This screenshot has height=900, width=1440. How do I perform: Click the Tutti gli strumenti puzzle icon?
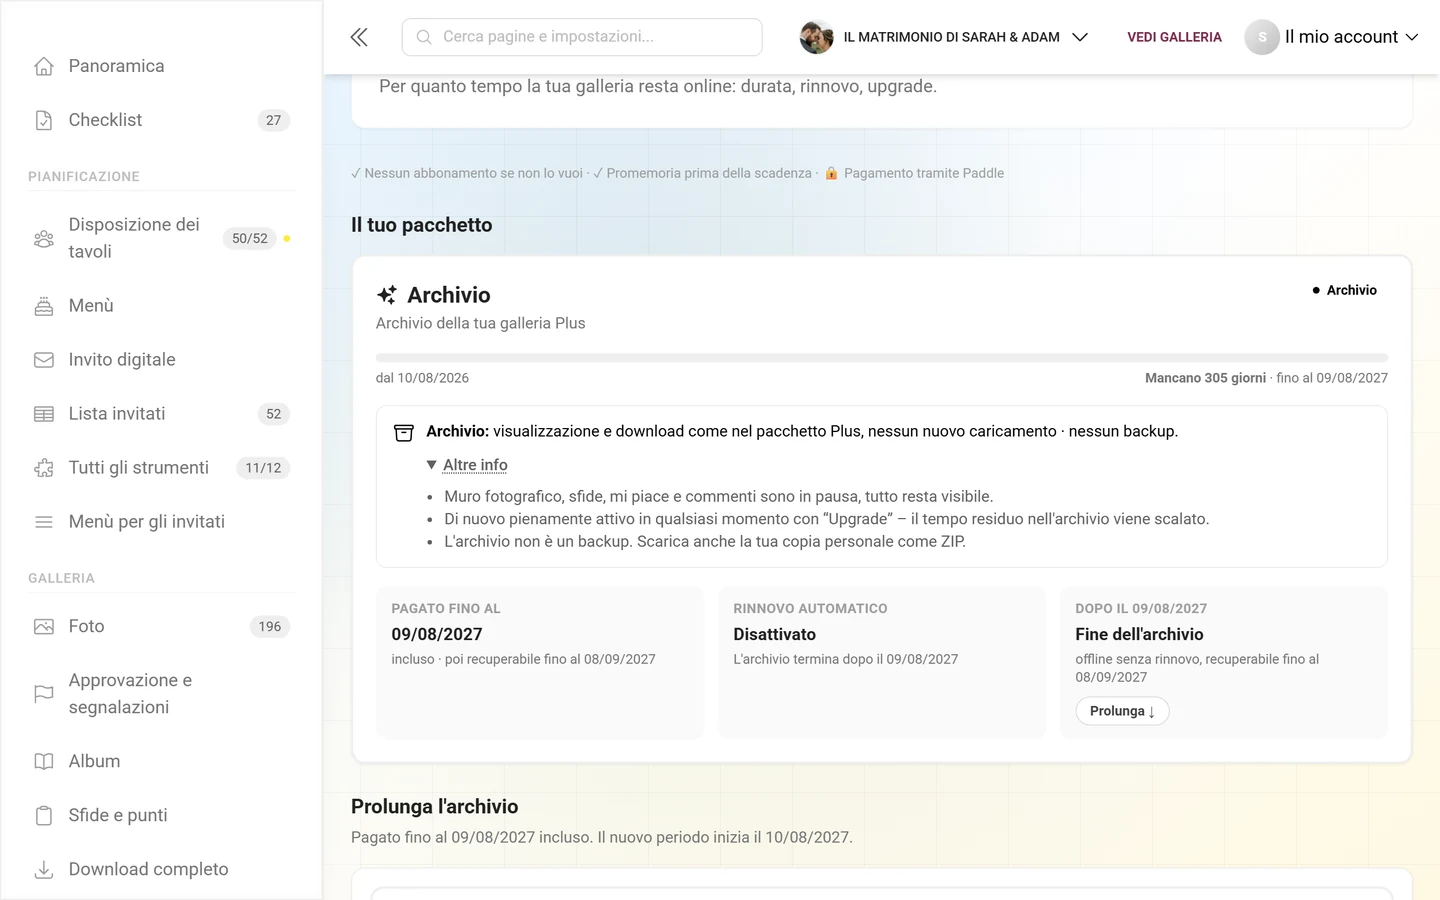point(44,468)
